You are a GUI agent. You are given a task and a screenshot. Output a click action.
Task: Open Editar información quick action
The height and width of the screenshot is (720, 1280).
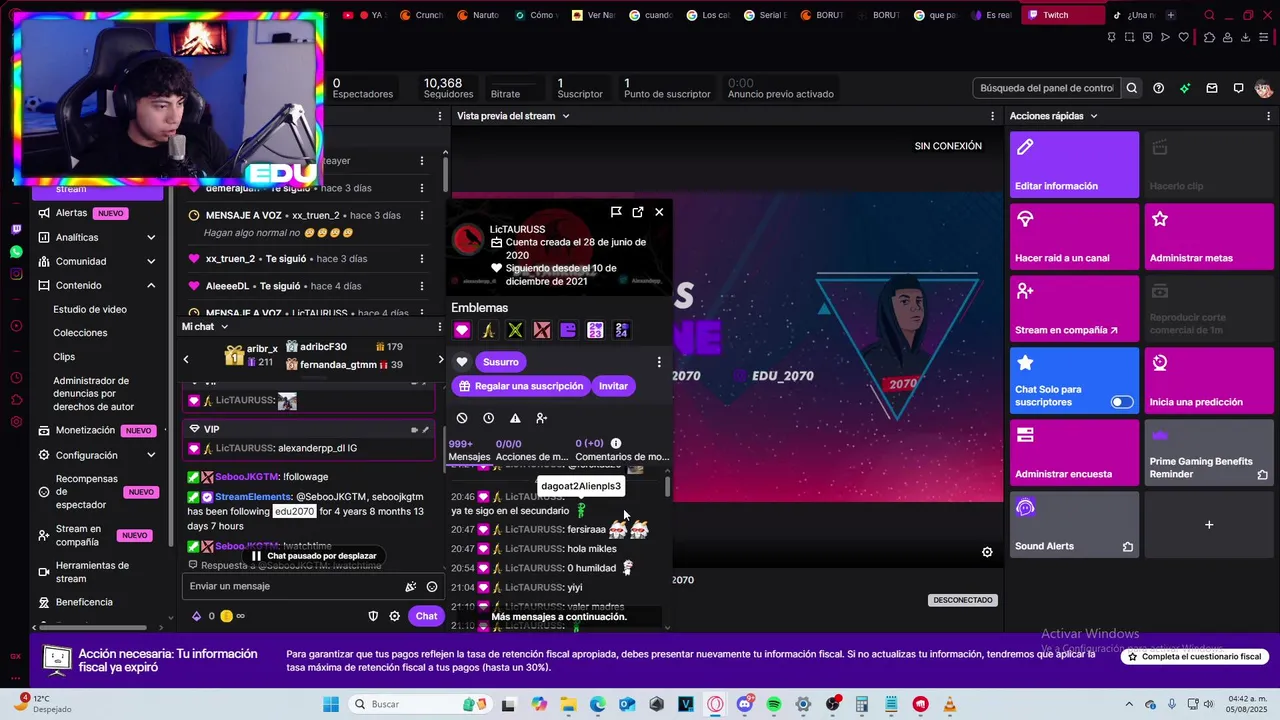point(1074,165)
